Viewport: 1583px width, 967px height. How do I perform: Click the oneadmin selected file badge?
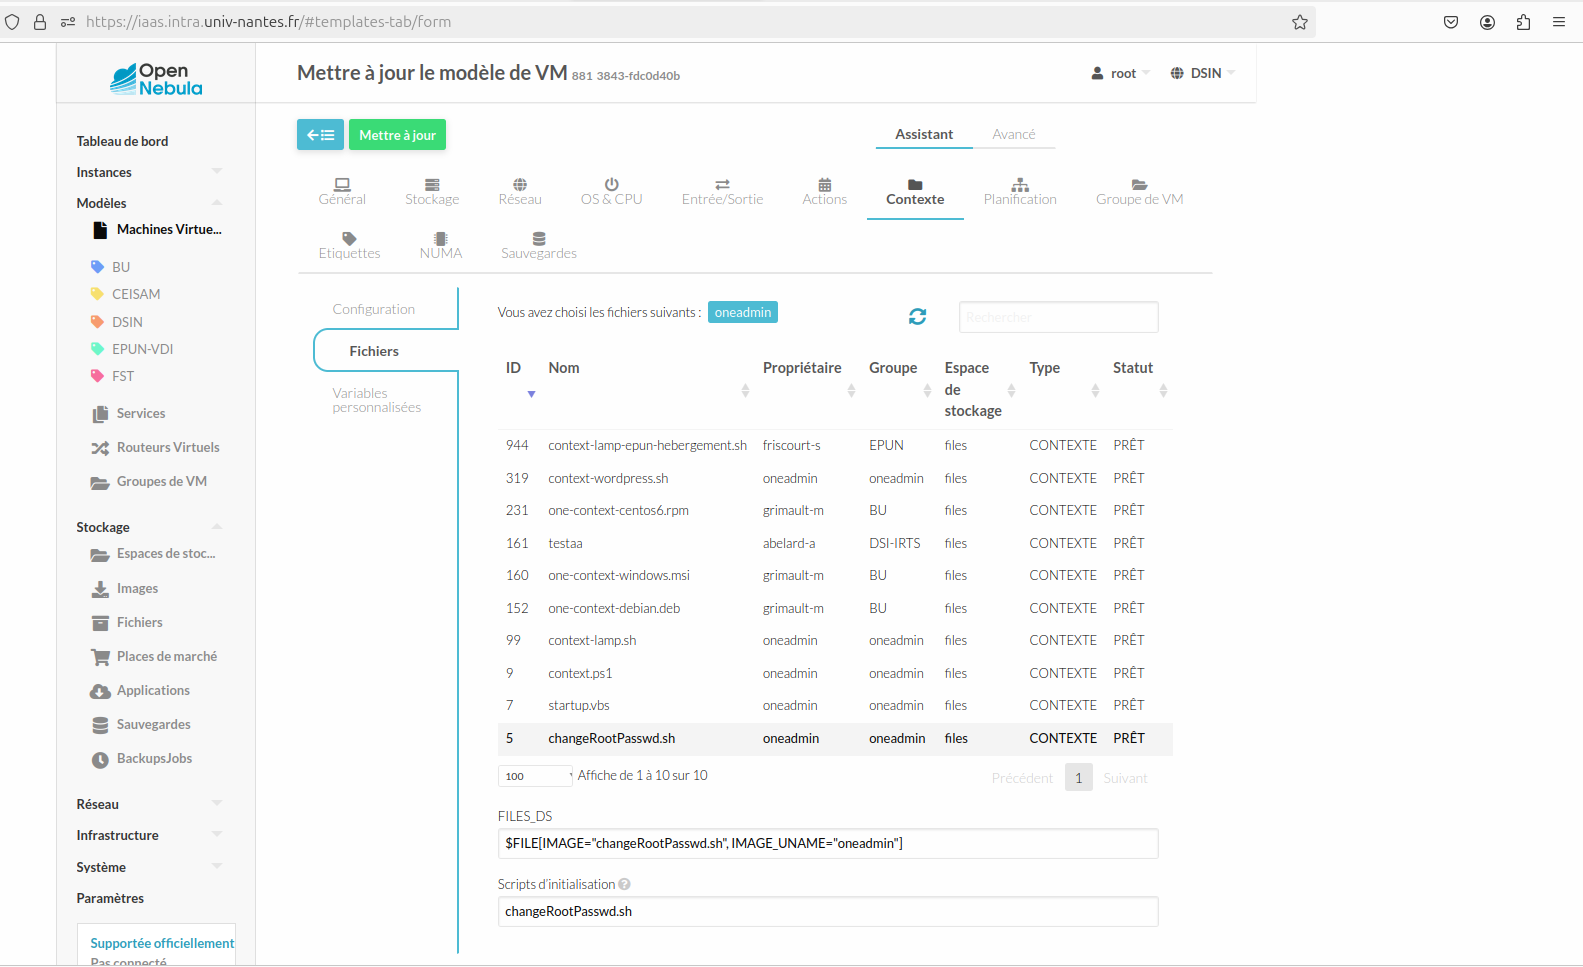point(743,312)
